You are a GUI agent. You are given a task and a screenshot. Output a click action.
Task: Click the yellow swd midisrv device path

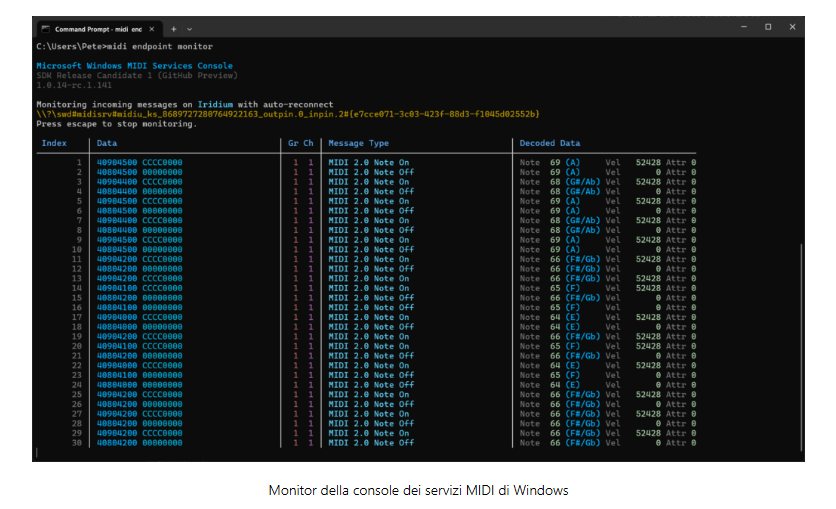tap(288, 114)
